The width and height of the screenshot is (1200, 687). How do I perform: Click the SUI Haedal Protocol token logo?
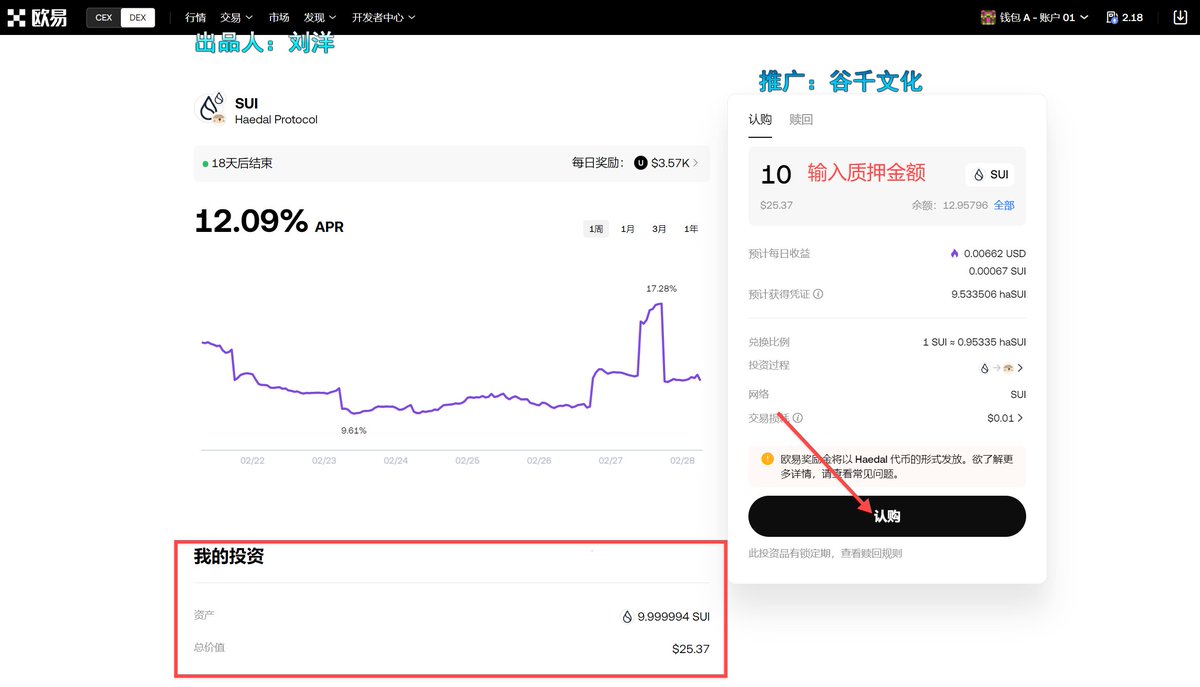(211, 109)
